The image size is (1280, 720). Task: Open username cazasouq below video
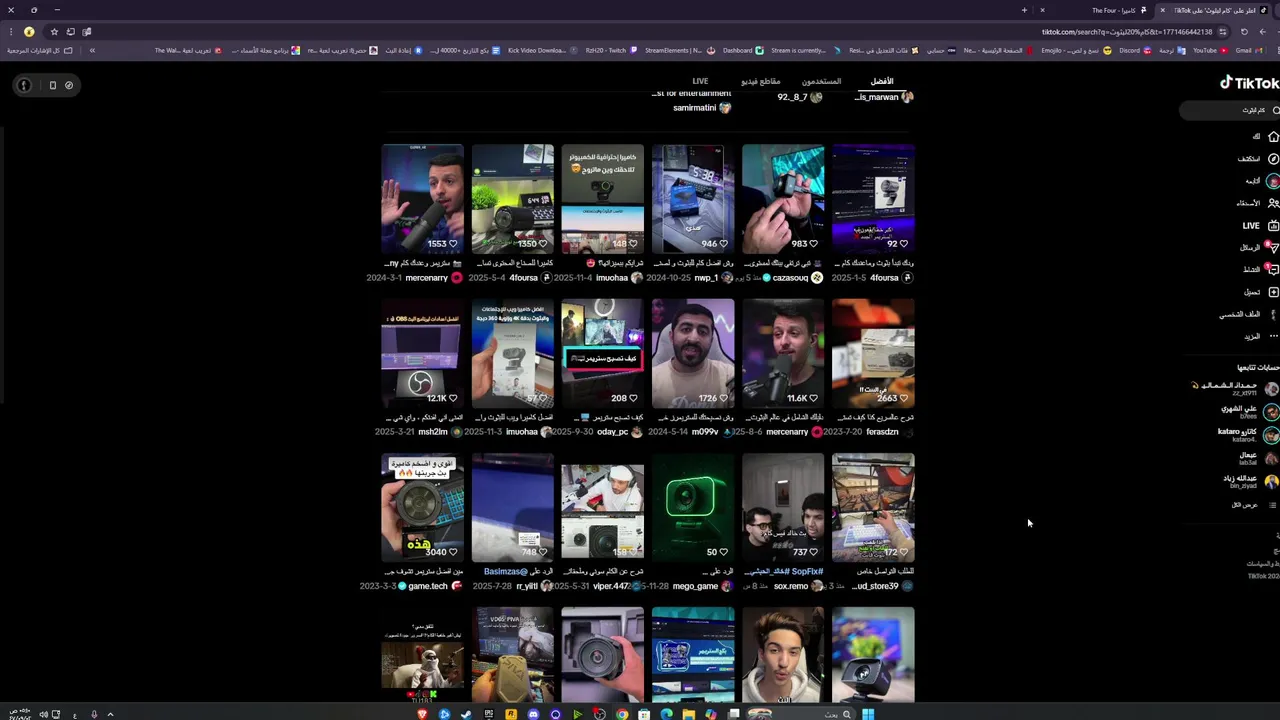coord(790,278)
